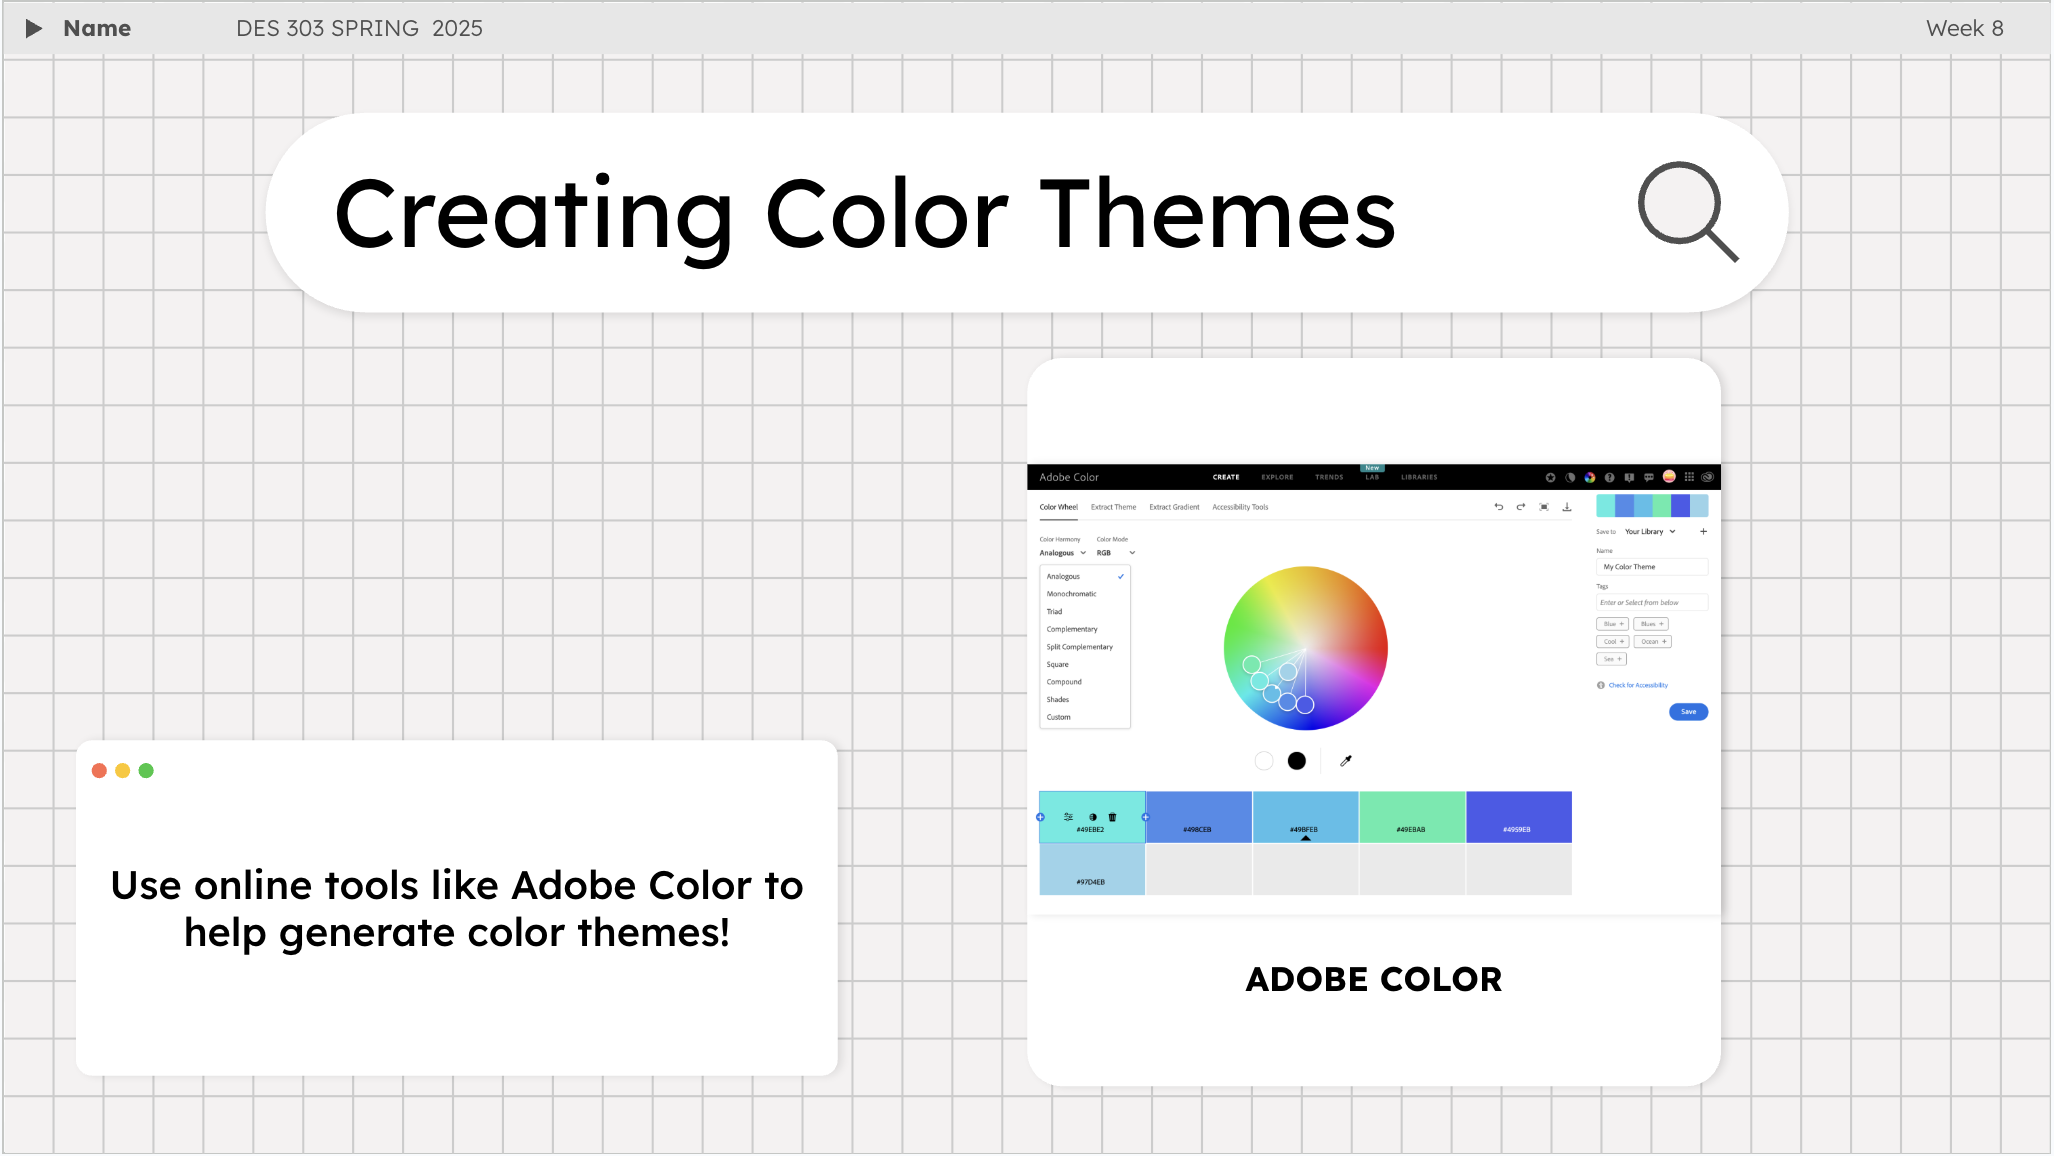Click the apps grid icon
The width and height of the screenshot is (2054, 1156).
tap(1689, 477)
